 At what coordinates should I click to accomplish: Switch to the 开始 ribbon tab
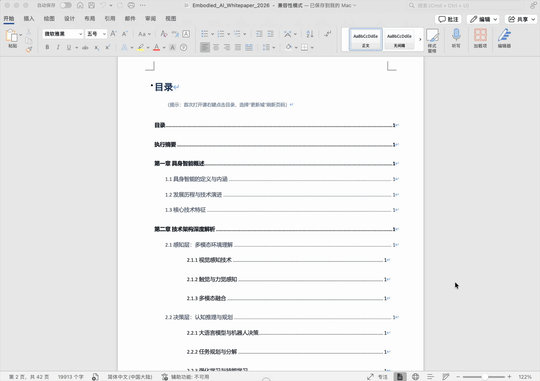coord(9,19)
